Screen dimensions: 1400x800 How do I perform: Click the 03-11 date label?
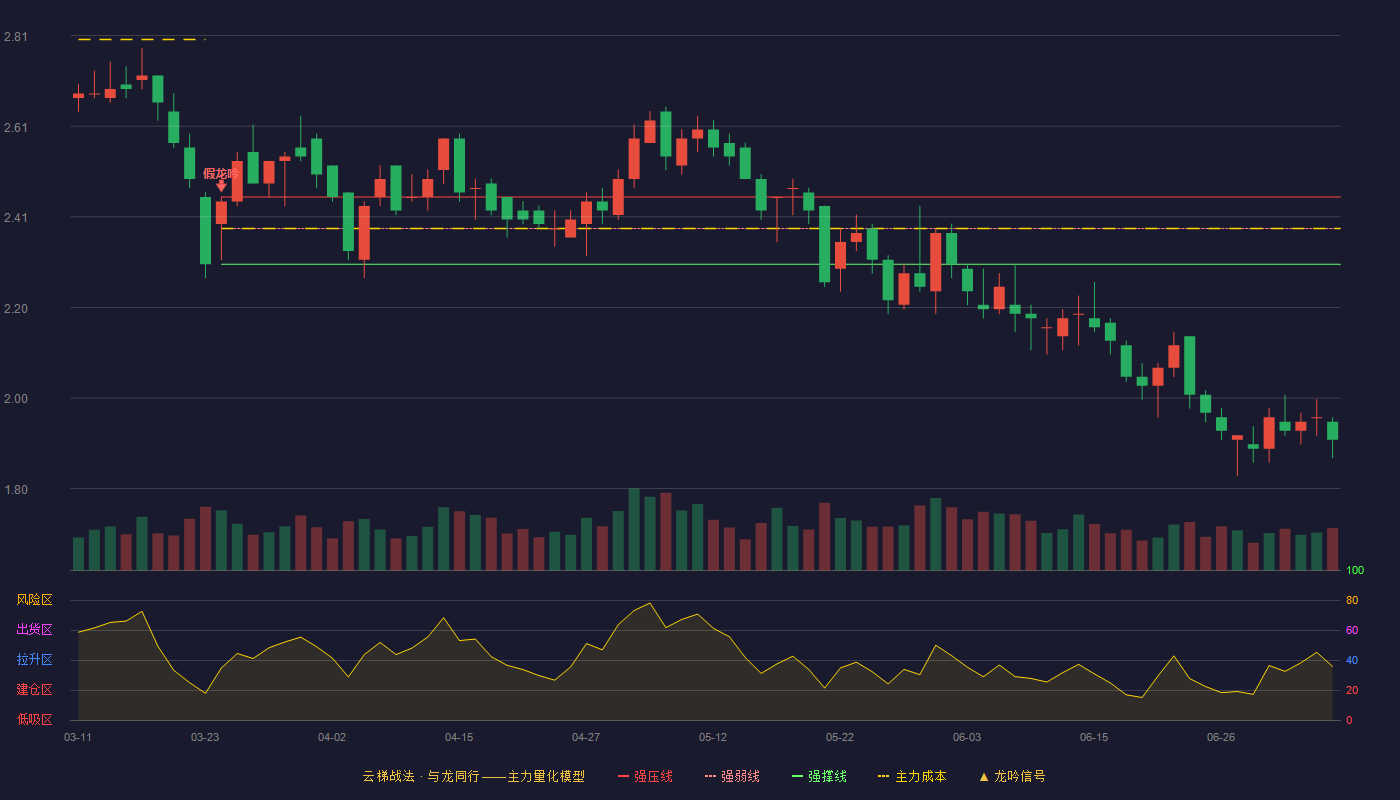78,737
